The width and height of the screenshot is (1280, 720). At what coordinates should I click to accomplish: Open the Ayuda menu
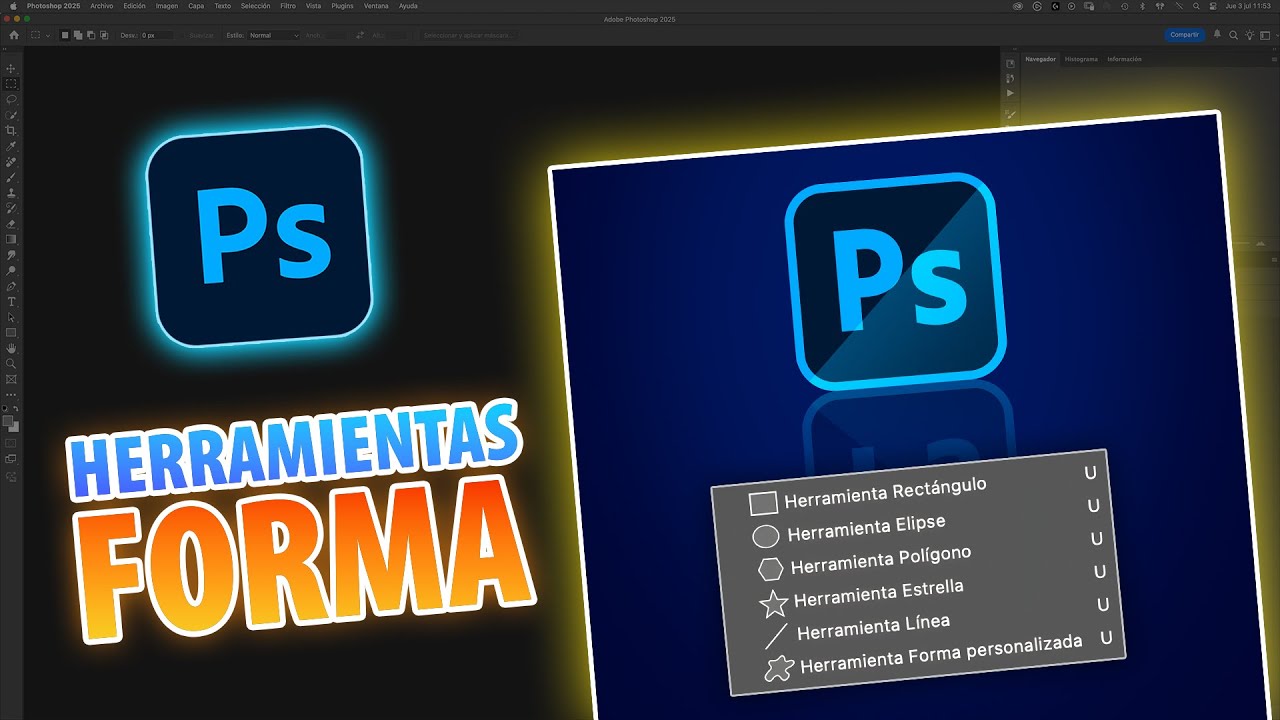pyautogui.click(x=408, y=6)
